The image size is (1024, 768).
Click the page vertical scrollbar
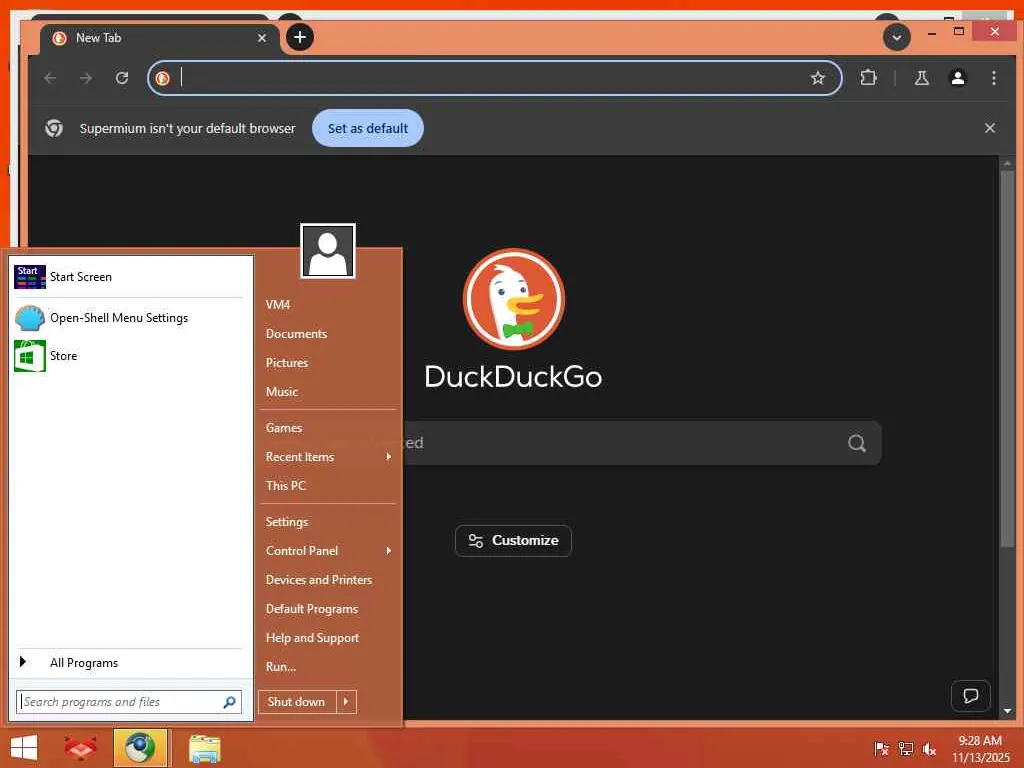click(1007, 358)
